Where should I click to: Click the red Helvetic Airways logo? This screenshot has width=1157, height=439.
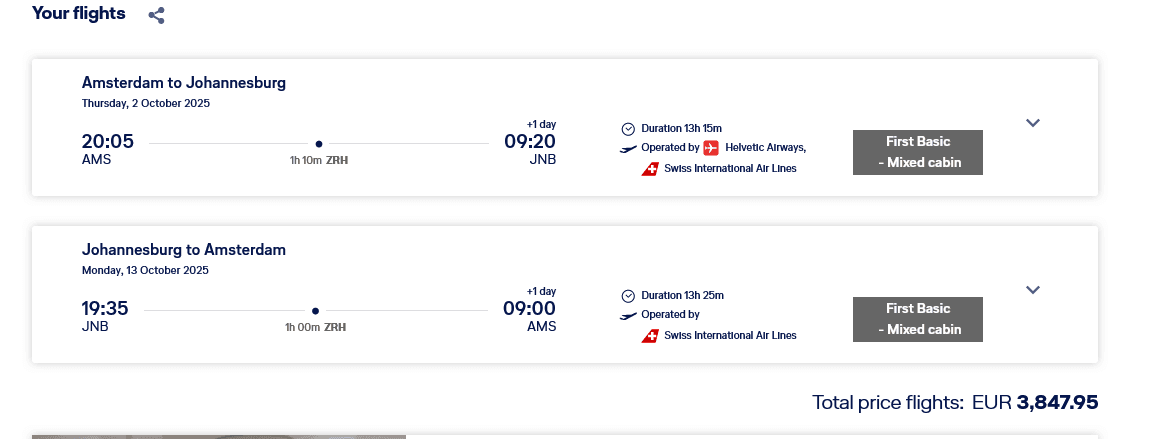tap(711, 148)
